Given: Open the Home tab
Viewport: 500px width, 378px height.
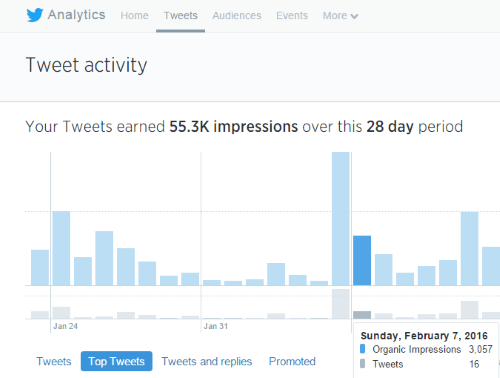Looking at the screenshot, I should point(134,16).
